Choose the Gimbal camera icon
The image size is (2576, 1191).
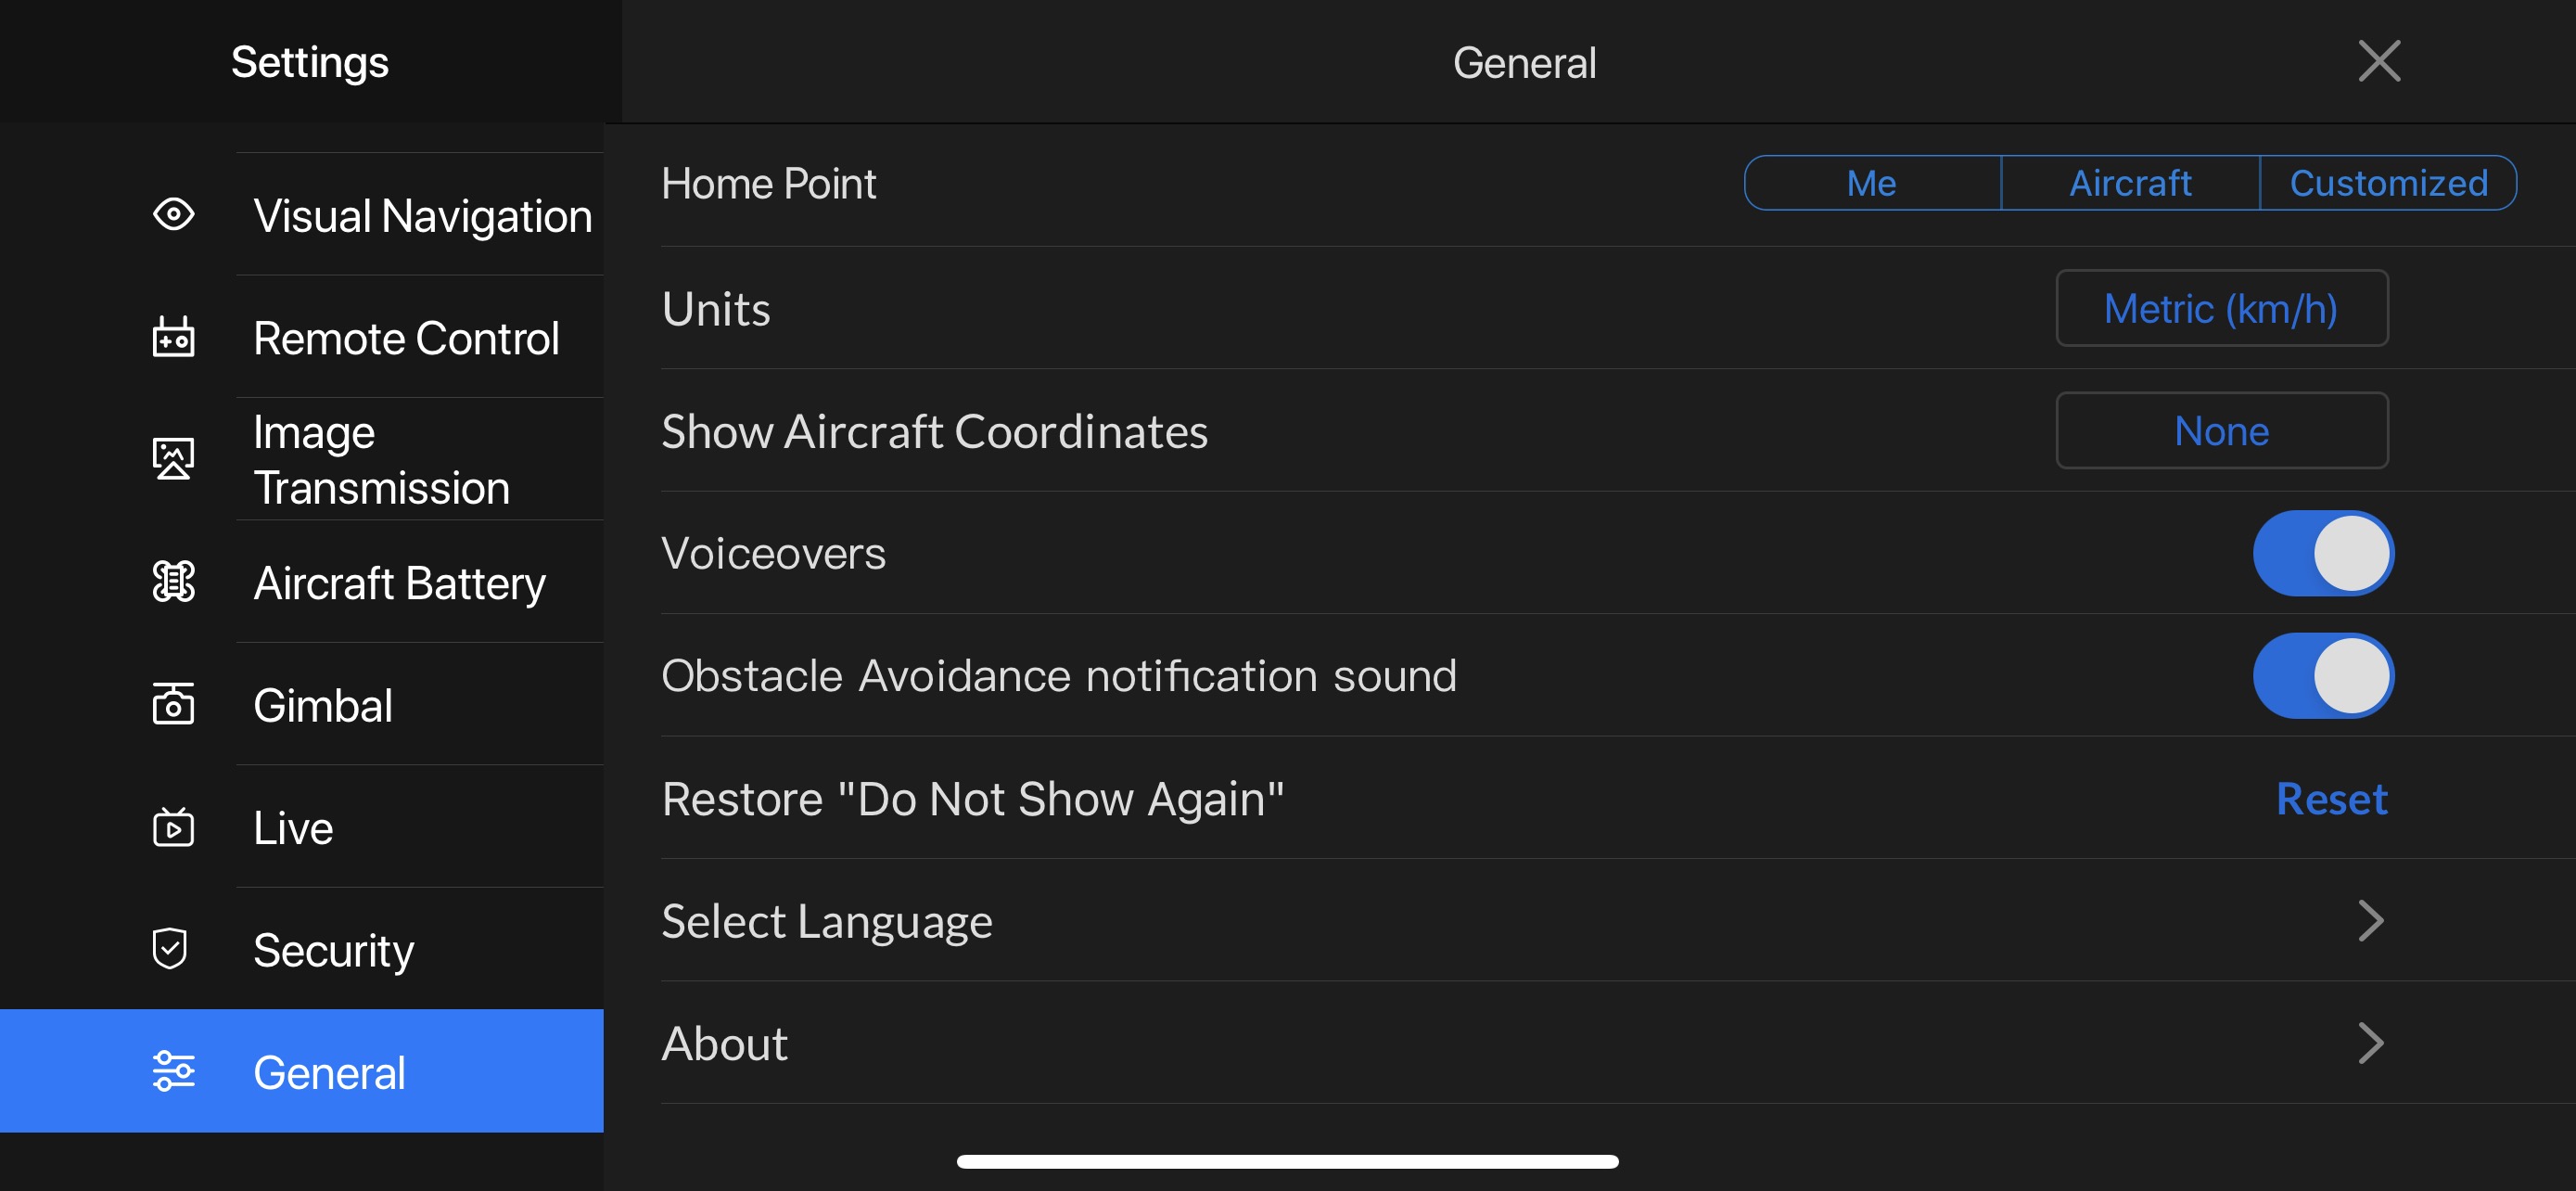tap(173, 704)
